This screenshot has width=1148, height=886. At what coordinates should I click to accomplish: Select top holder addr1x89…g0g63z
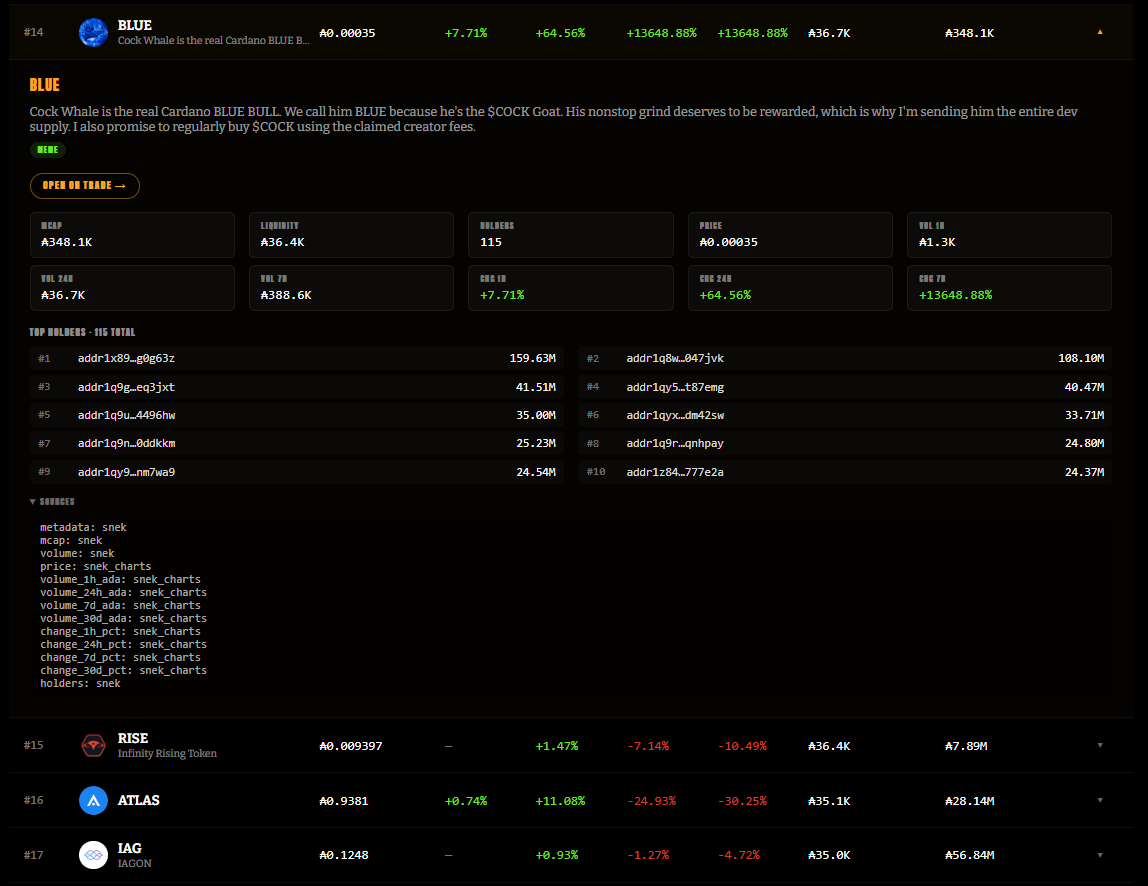tap(297, 358)
